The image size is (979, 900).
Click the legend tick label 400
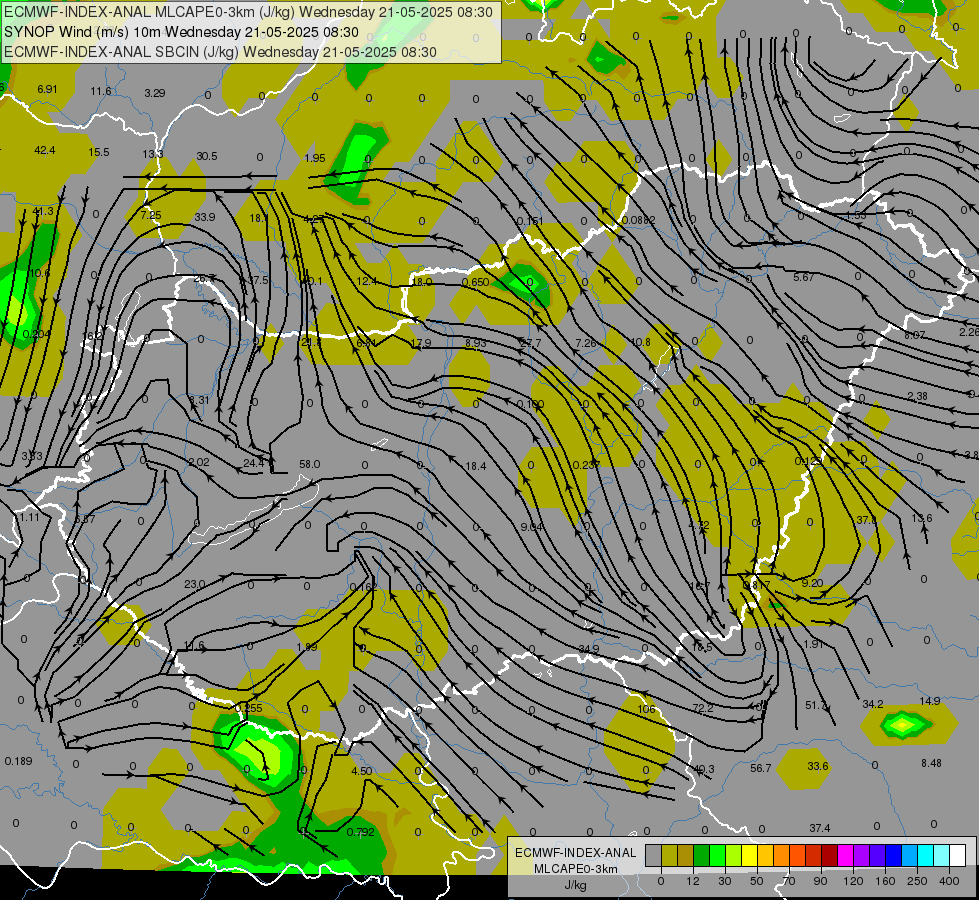[x=949, y=881]
